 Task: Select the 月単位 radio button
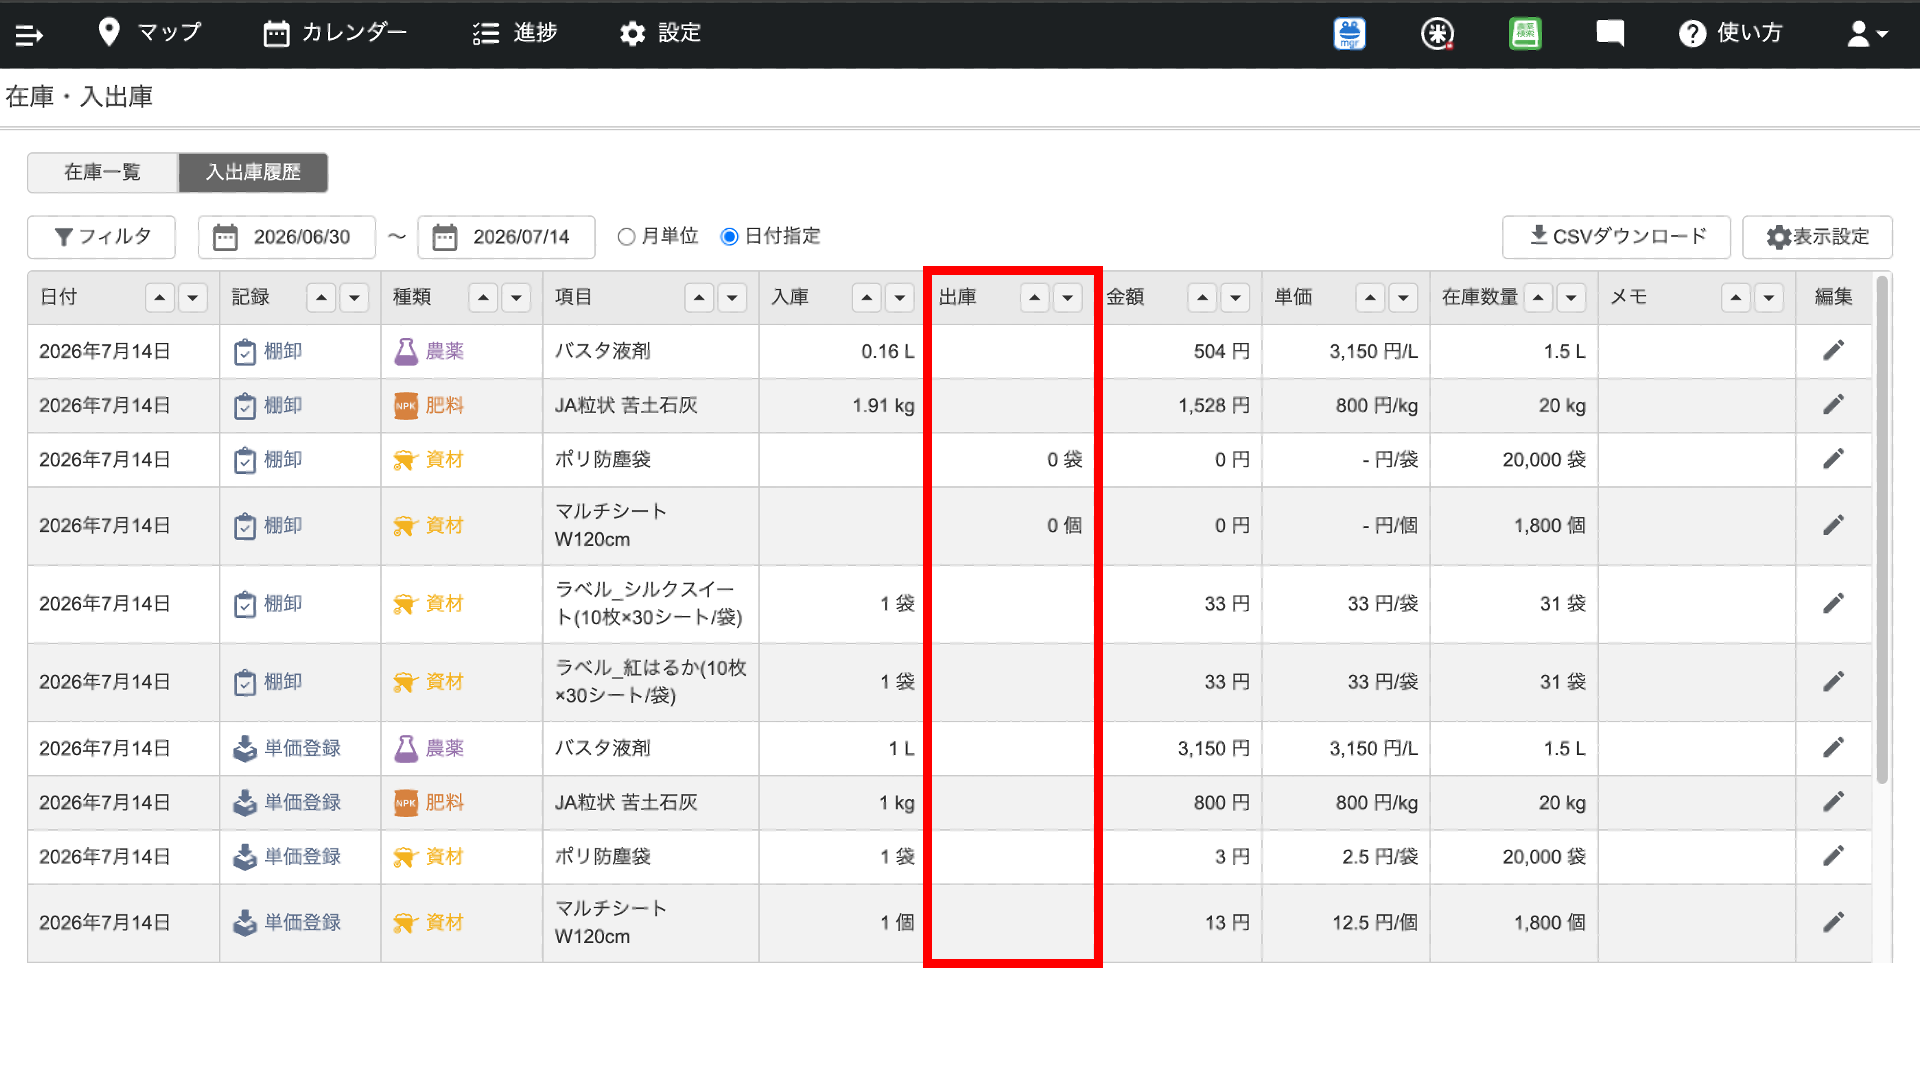627,237
